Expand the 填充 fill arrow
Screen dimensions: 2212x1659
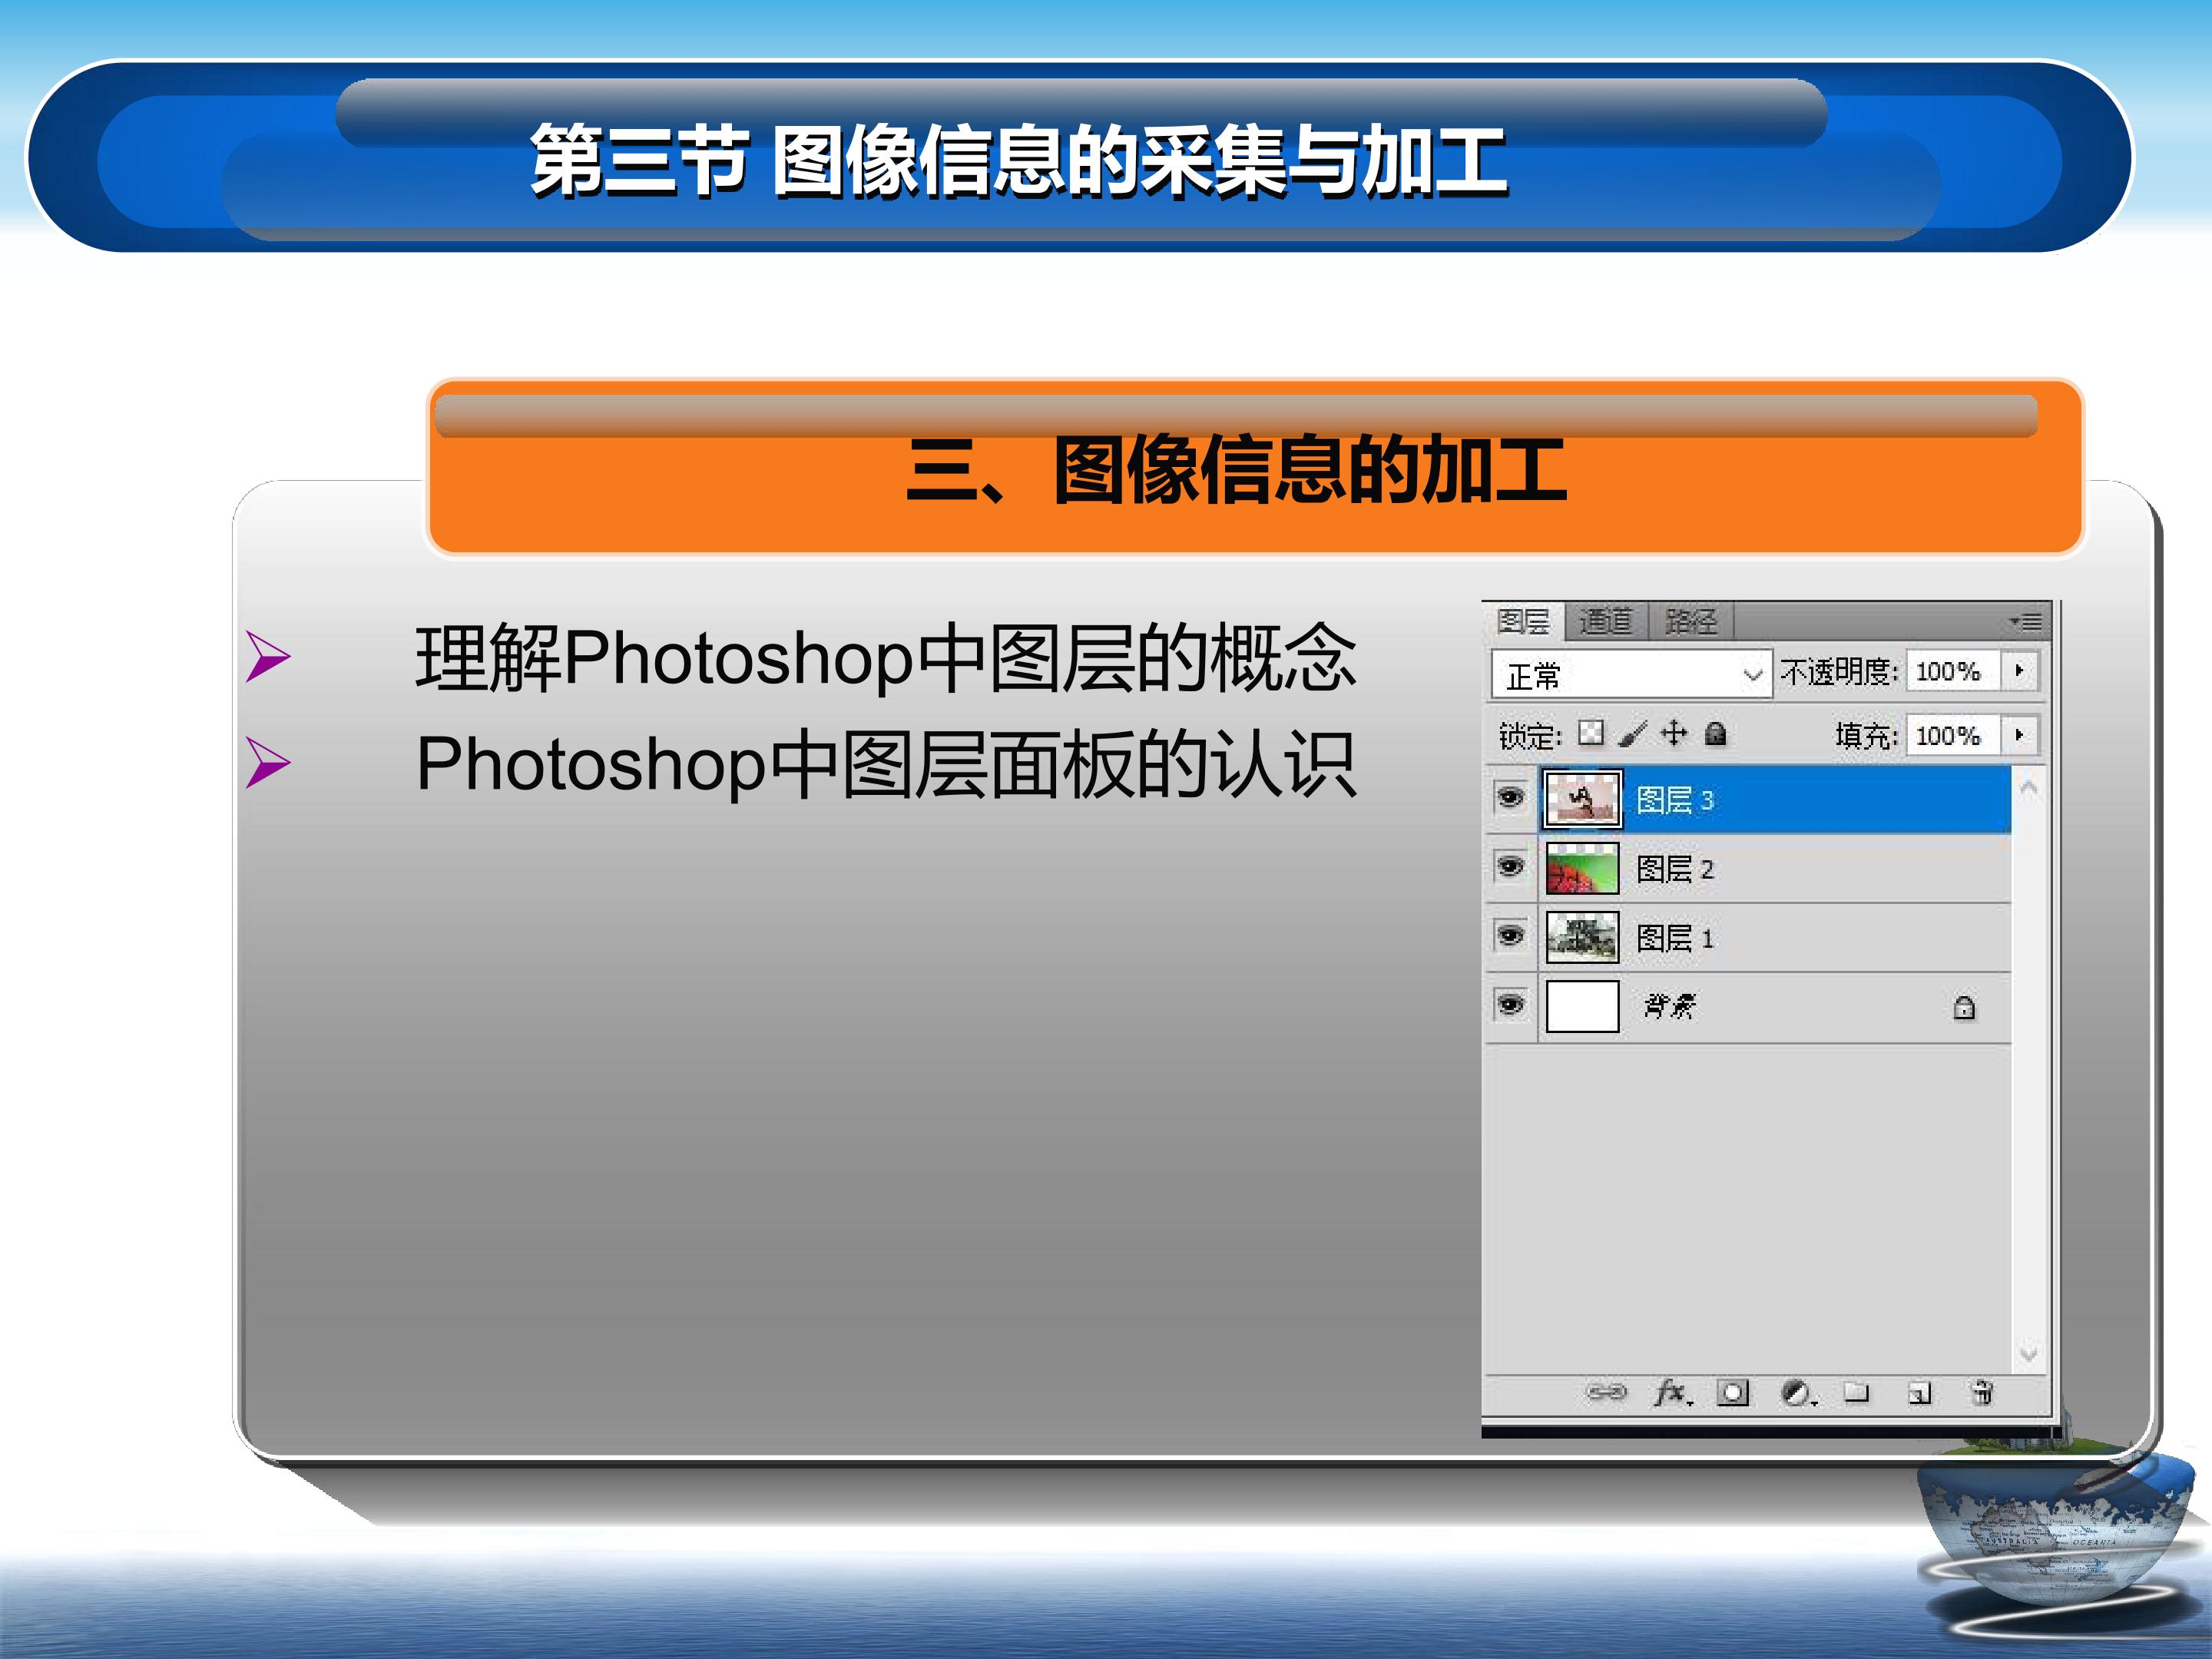pyautogui.click(x=2019, y=735)
